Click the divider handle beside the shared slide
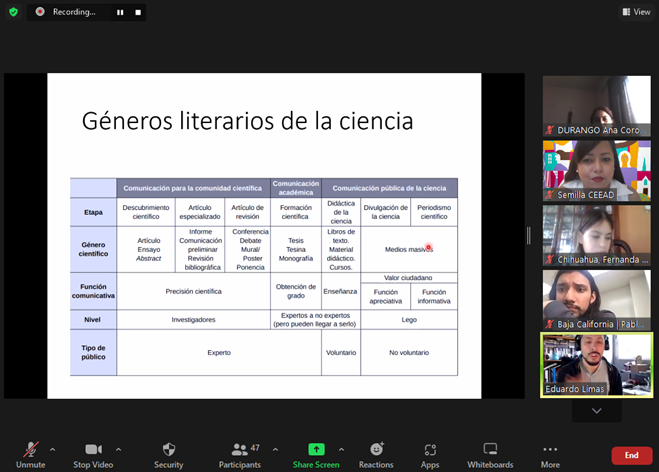The image size is (659, 472). click(529, 235)
